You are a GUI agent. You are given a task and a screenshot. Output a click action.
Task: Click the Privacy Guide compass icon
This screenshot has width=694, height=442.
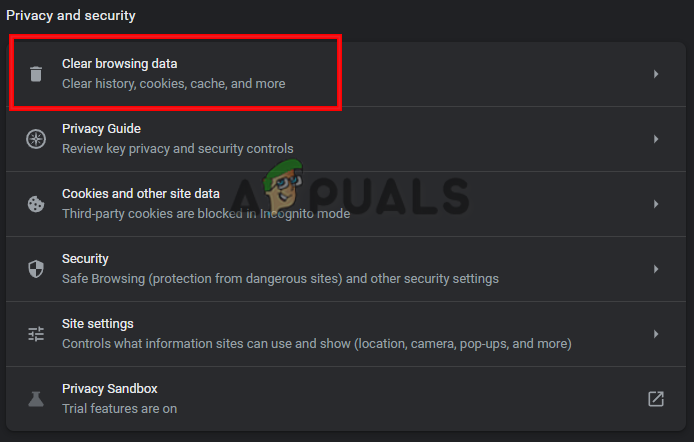click(36, 139)
